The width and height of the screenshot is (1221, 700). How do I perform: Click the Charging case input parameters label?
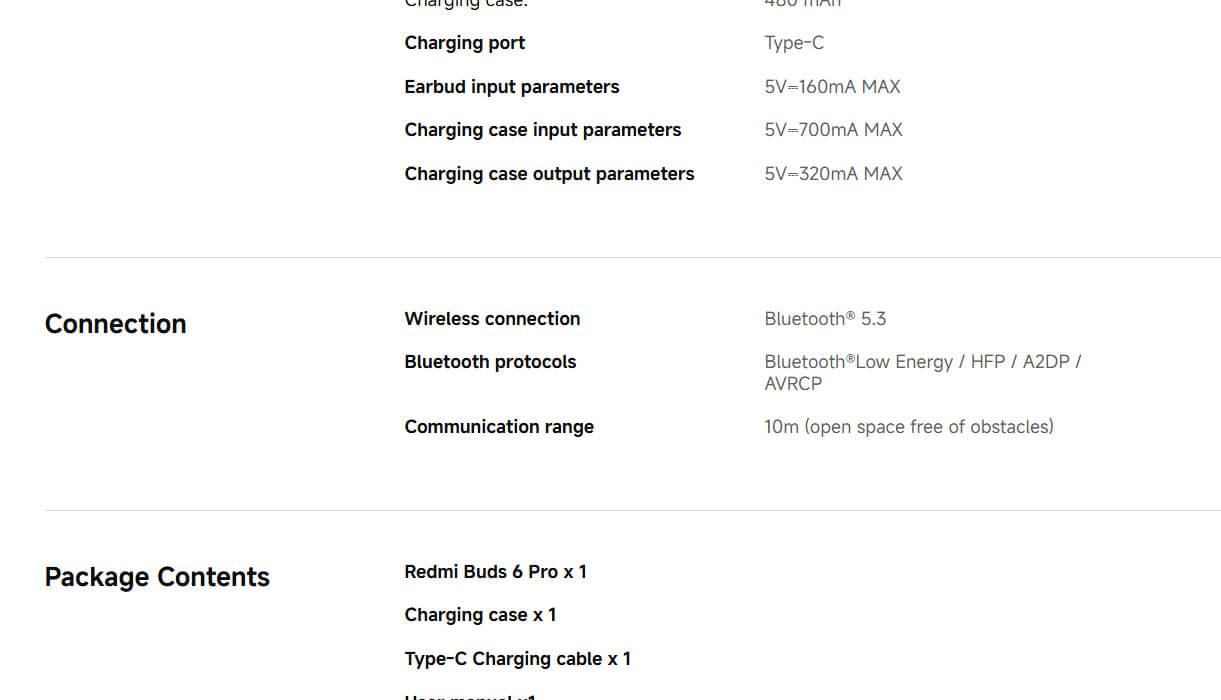542,130
